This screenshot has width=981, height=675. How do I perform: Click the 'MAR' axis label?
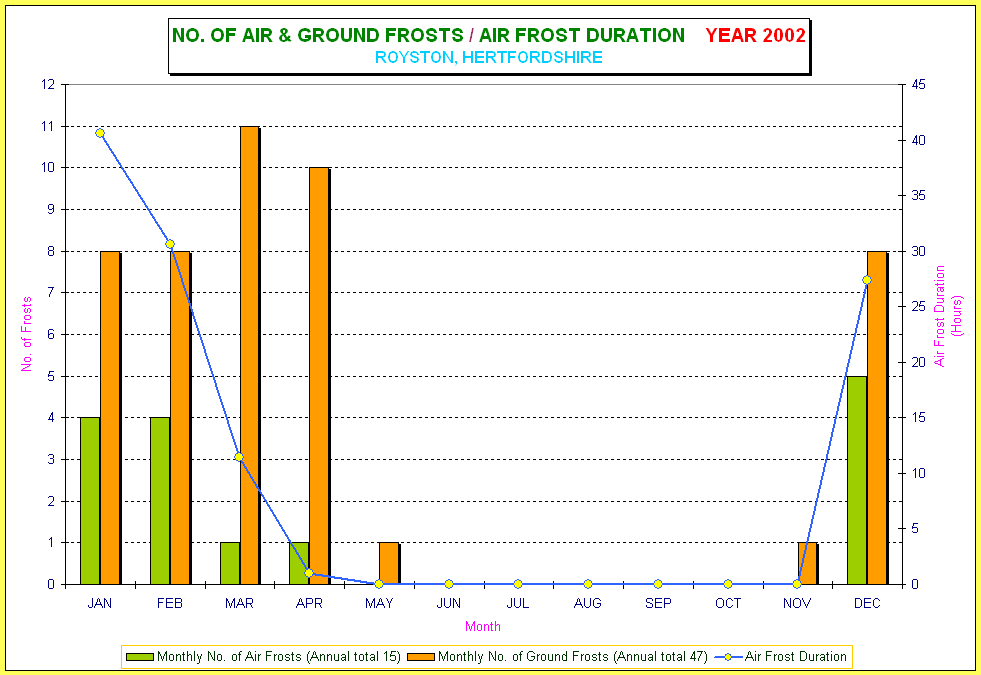click(x=239, y=603)
